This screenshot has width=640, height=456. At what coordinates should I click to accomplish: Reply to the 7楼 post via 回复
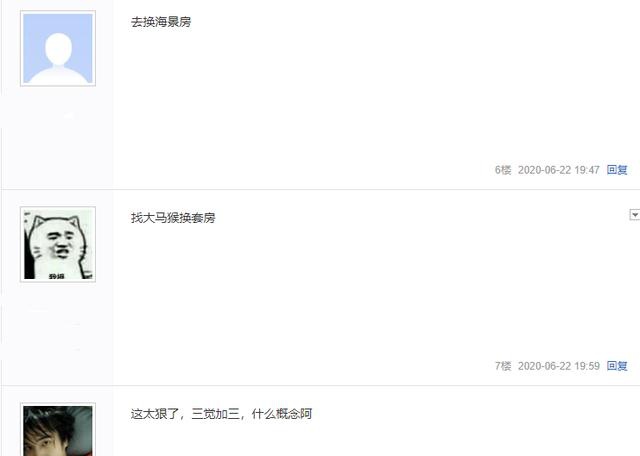pyautogui.click(x=617, y=366)
